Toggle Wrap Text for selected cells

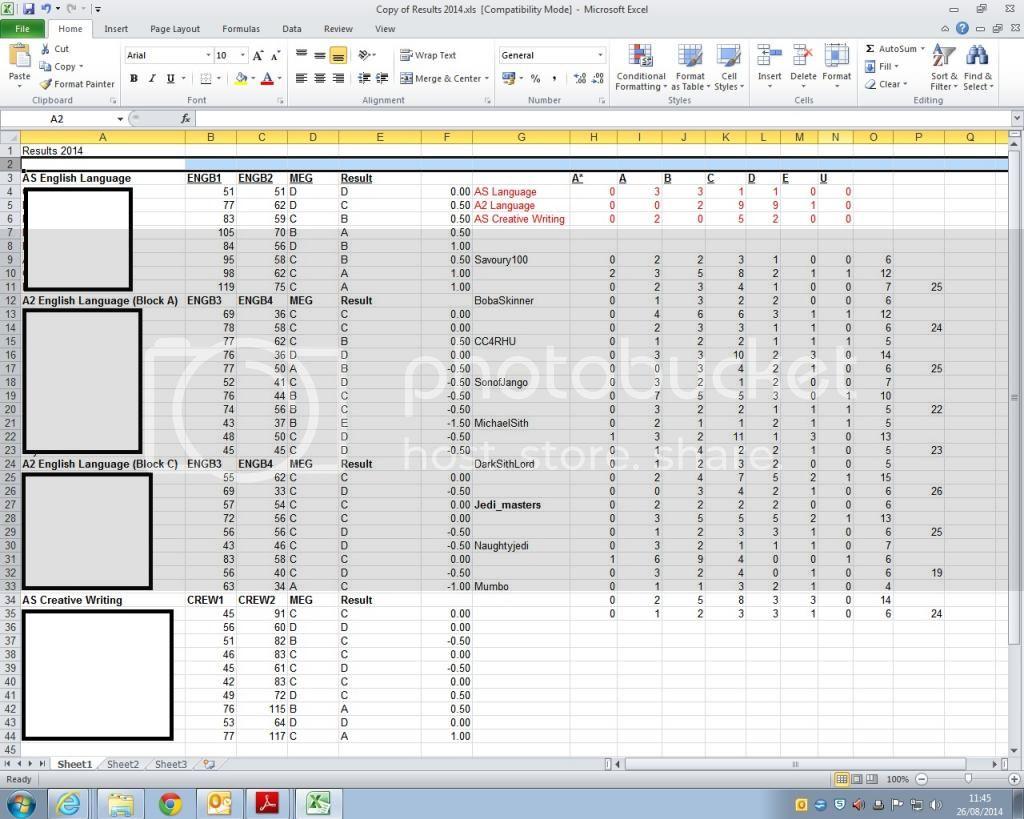424,54
